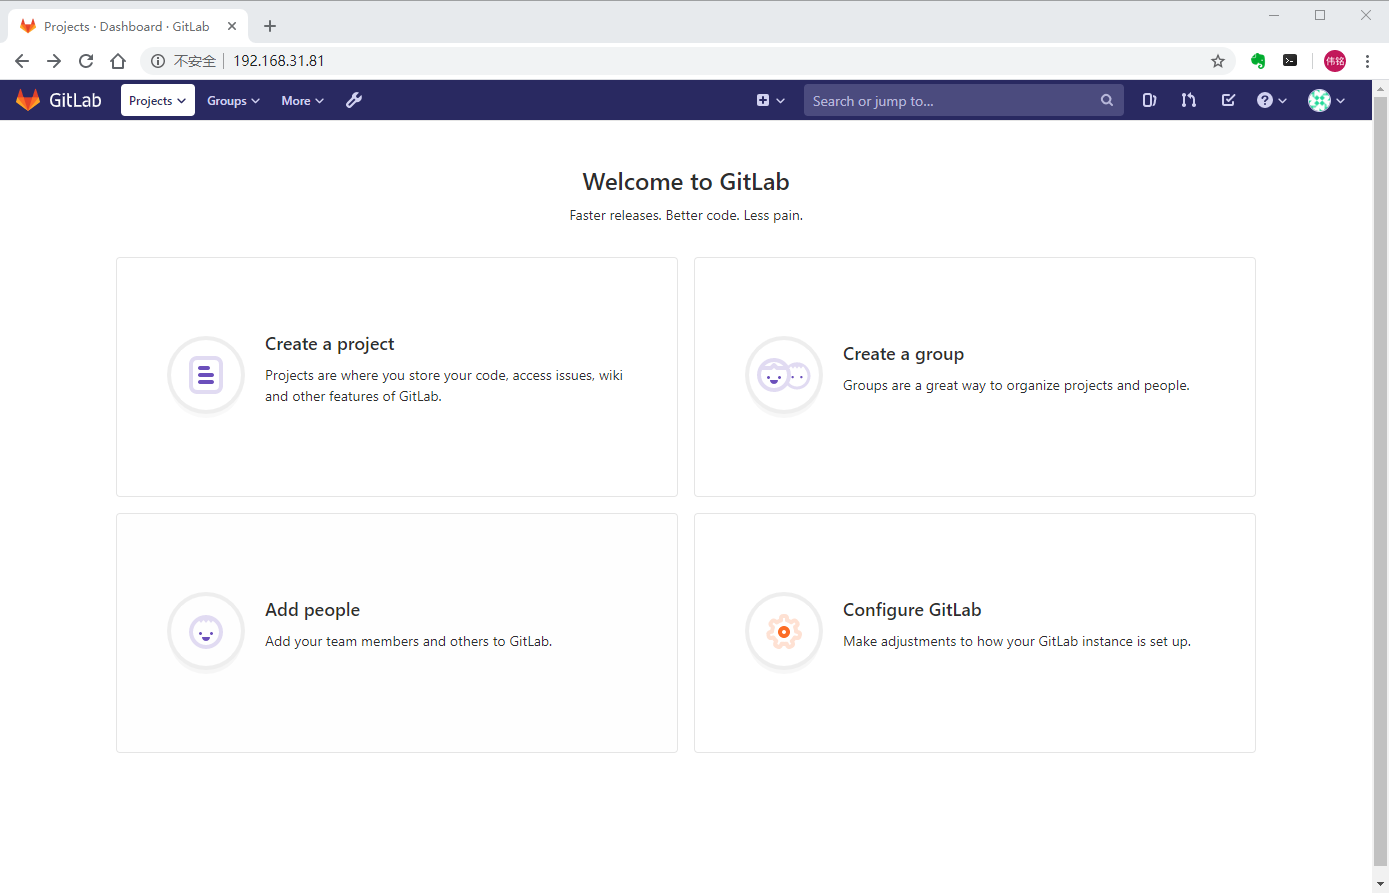Click the Create a group icon
1389x893 pixels.
(784, 375)
